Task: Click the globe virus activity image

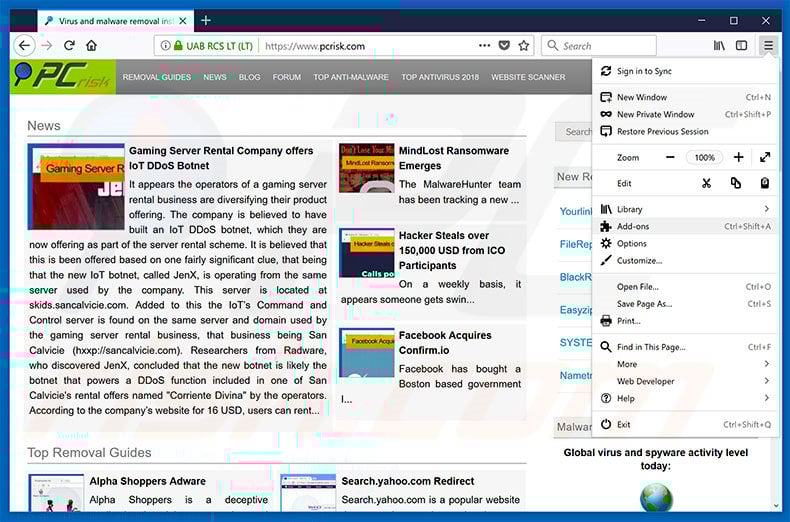Action: (656, 497)
